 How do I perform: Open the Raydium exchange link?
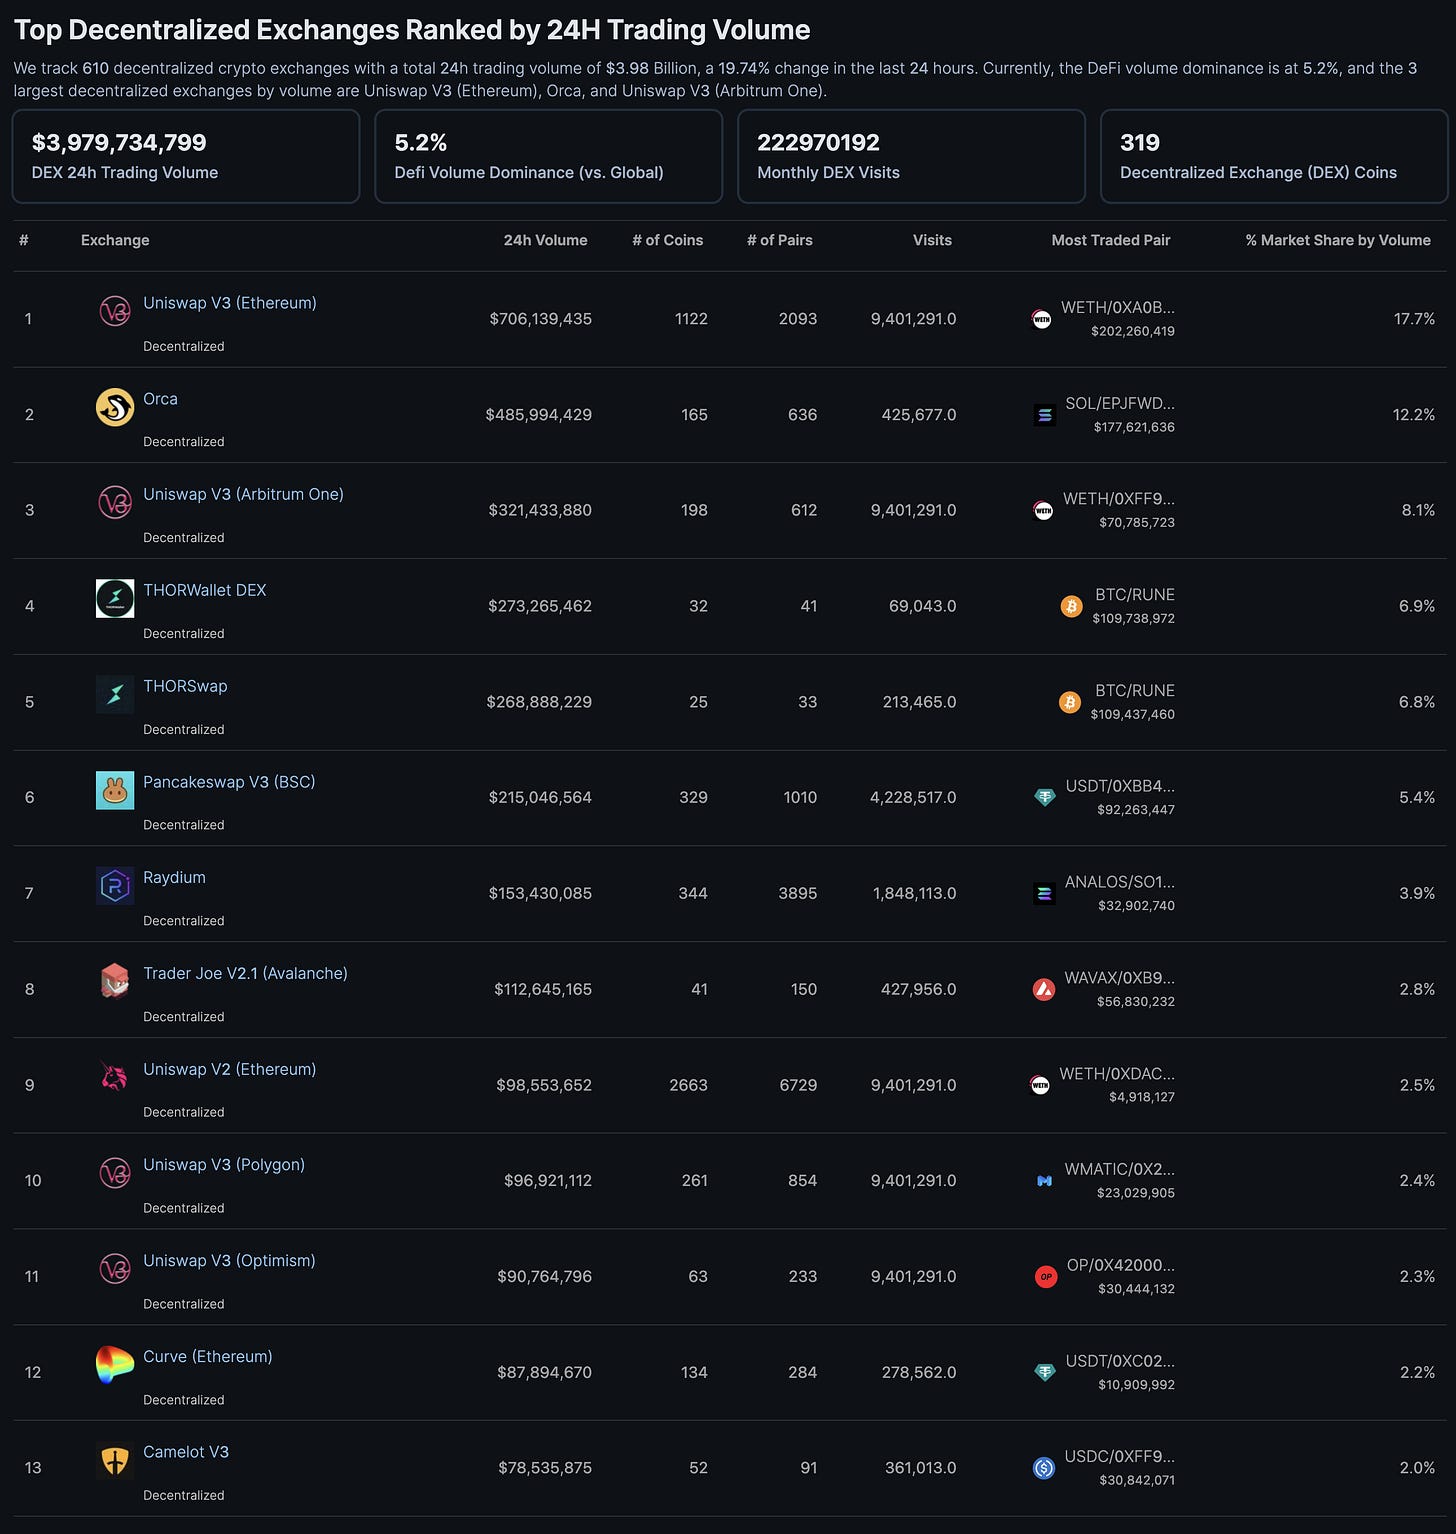tap(174, 877)
